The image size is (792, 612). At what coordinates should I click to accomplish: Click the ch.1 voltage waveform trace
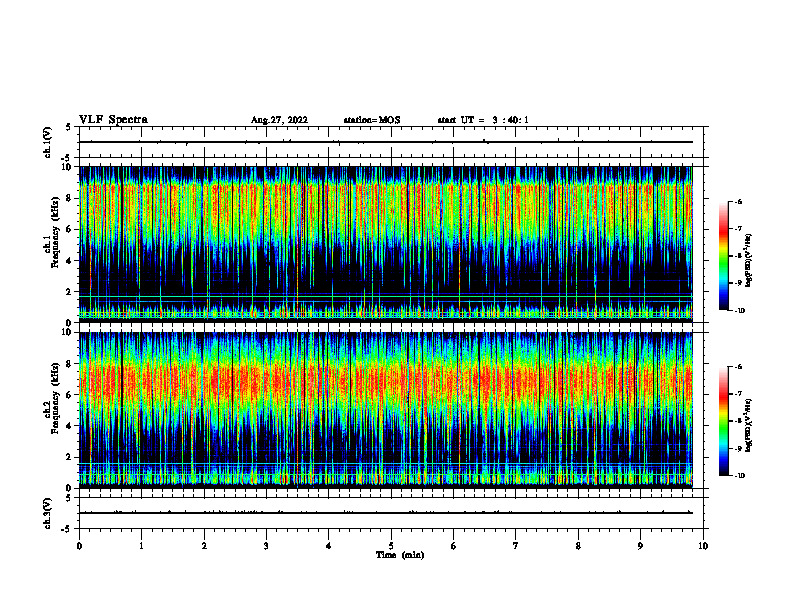386,142
